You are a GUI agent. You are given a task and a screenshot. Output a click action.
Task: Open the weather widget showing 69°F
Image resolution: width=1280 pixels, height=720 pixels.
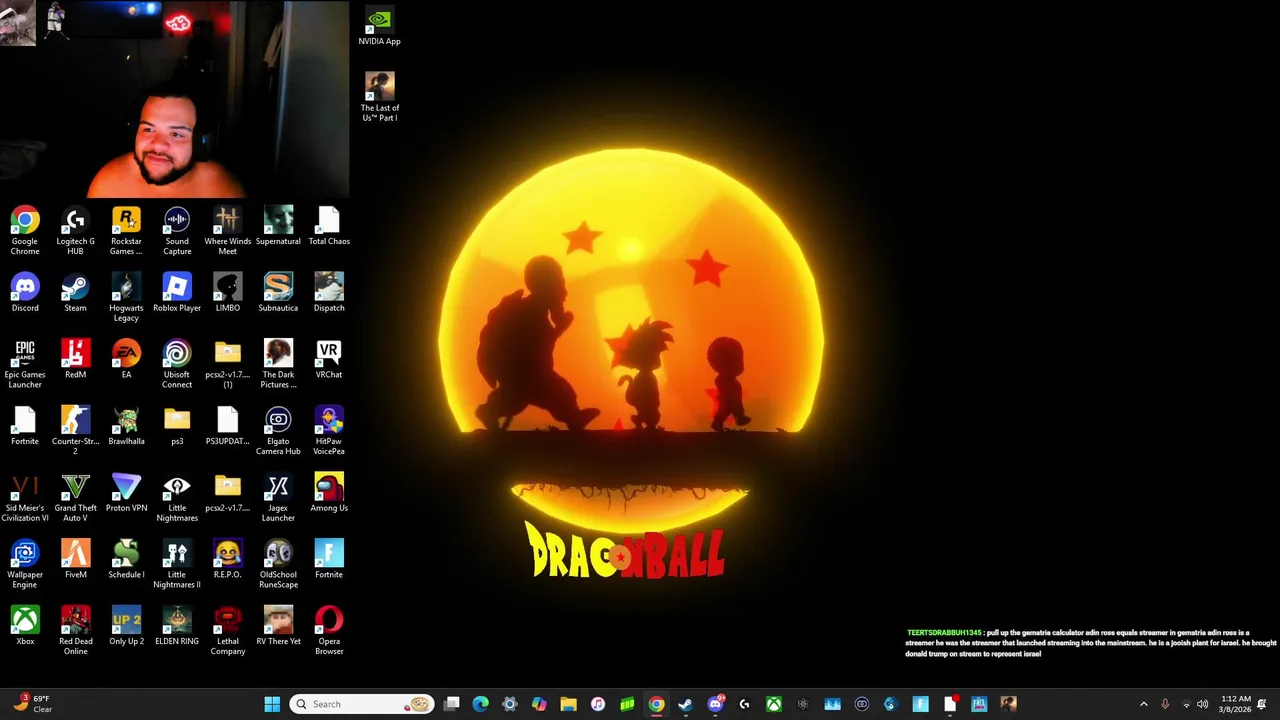32,704
